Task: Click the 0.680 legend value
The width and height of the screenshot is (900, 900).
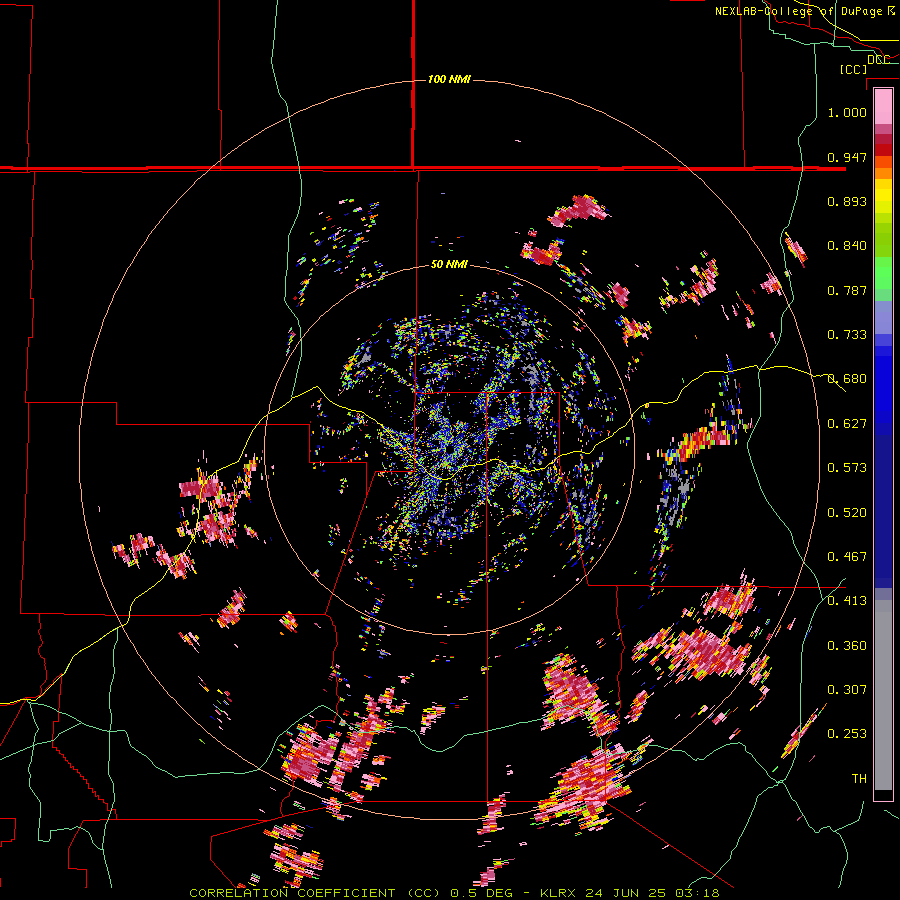Action: coord(847,379)
